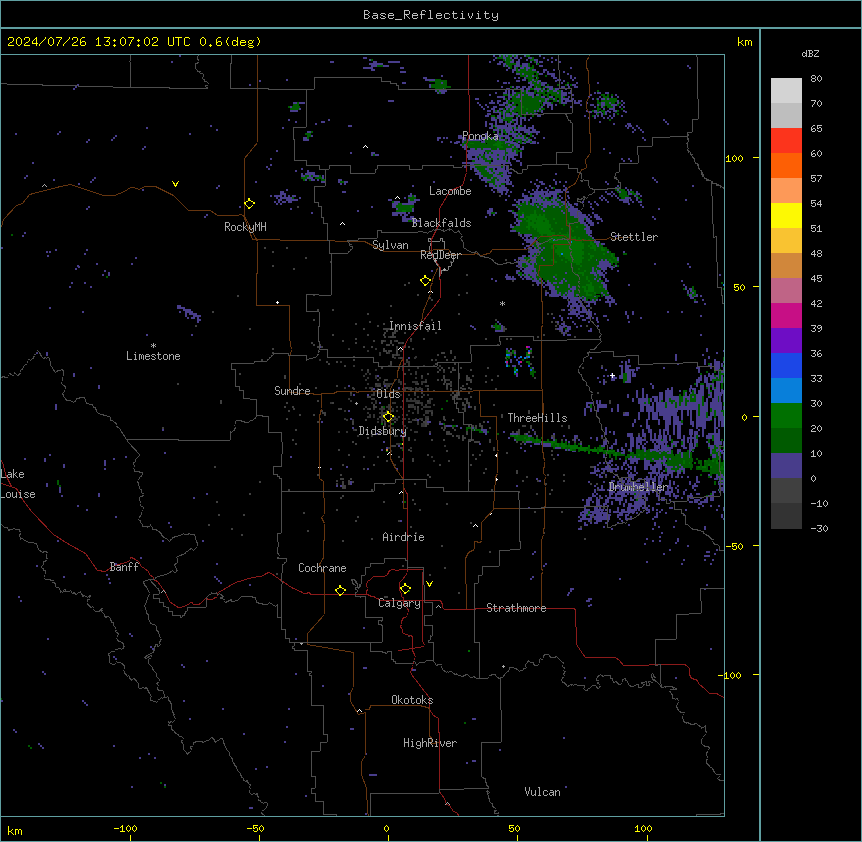Click the white cross marker north of Drumheller
The height and width of the screenshot is (842, 862).
point(612,375)
